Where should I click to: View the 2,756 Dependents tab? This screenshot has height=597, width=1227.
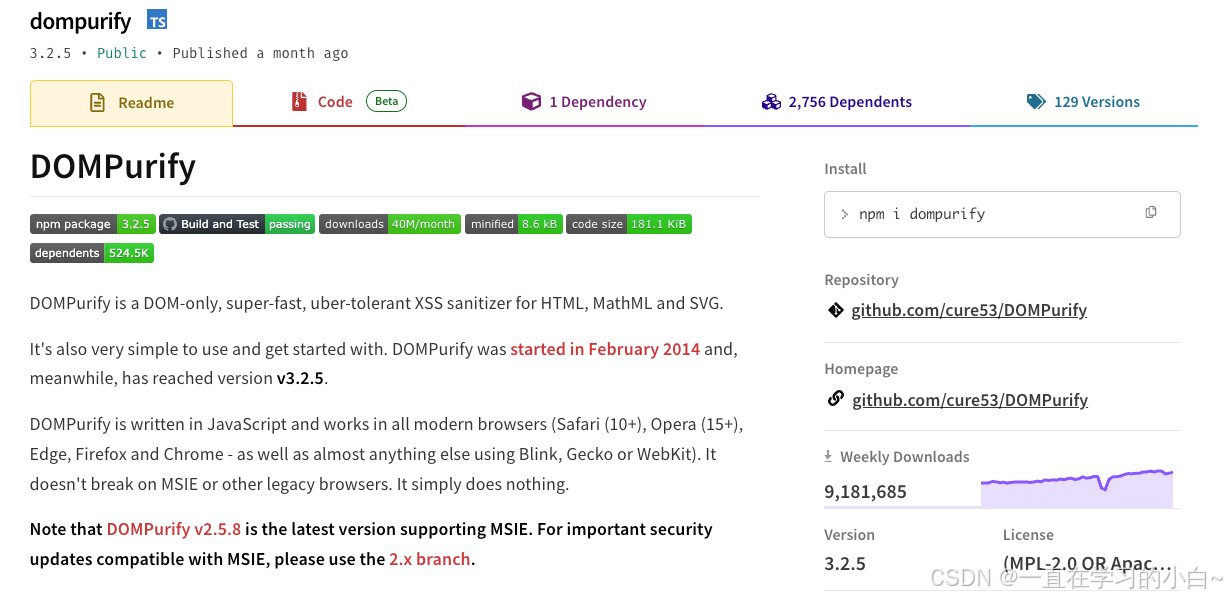[836, 102]
